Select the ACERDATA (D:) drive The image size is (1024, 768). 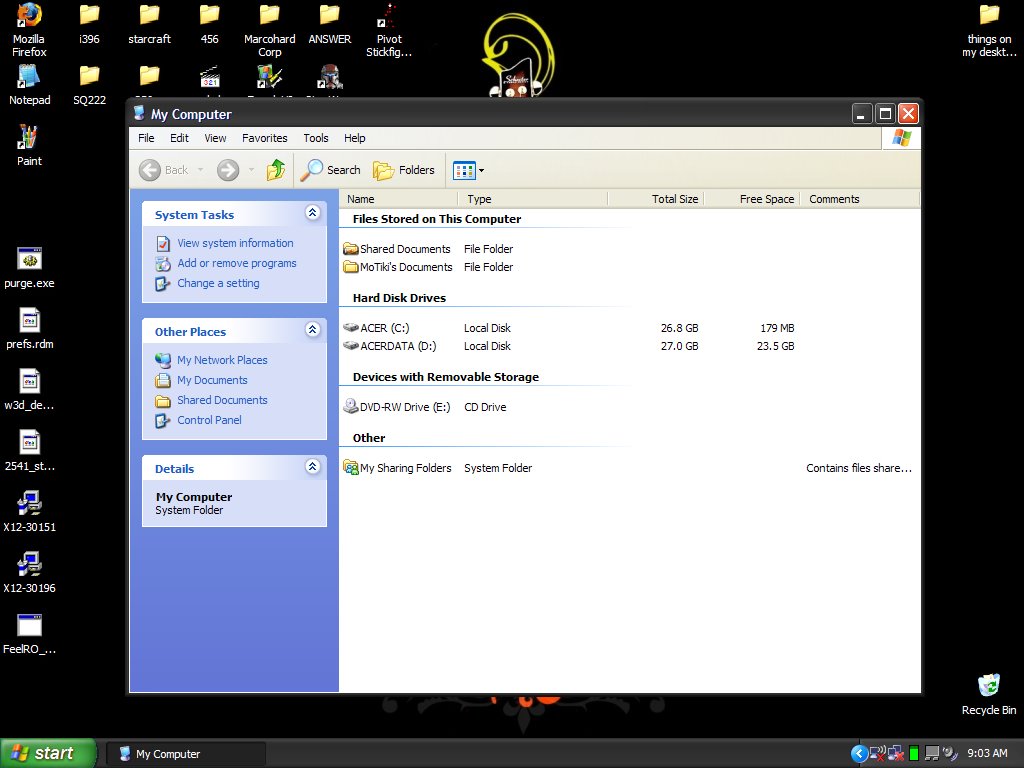(390, 346)
